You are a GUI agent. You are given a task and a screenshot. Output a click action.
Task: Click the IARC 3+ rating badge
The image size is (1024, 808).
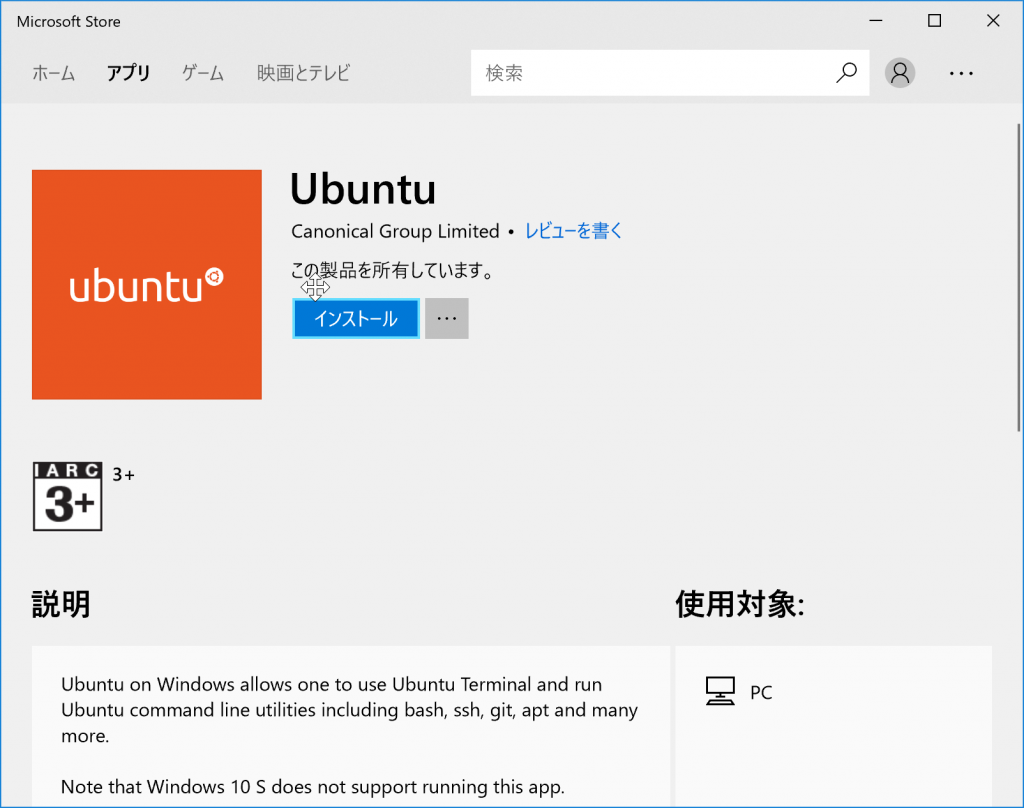(68, 496)
